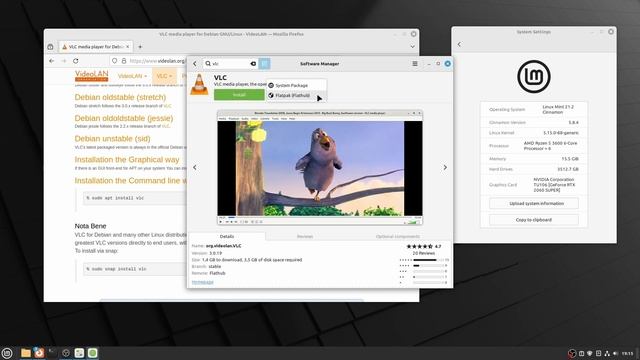Viewport: 640px width, 360px height.
Task: Click Copy to clipboard button
Action: pos(534,220)
